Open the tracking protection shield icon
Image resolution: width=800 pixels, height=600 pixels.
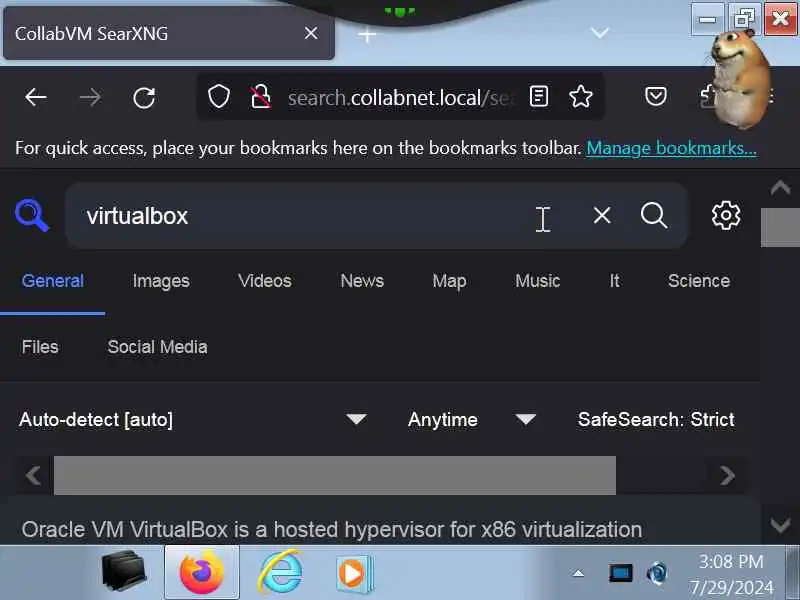pyautogui.click(x=219, y=96)
